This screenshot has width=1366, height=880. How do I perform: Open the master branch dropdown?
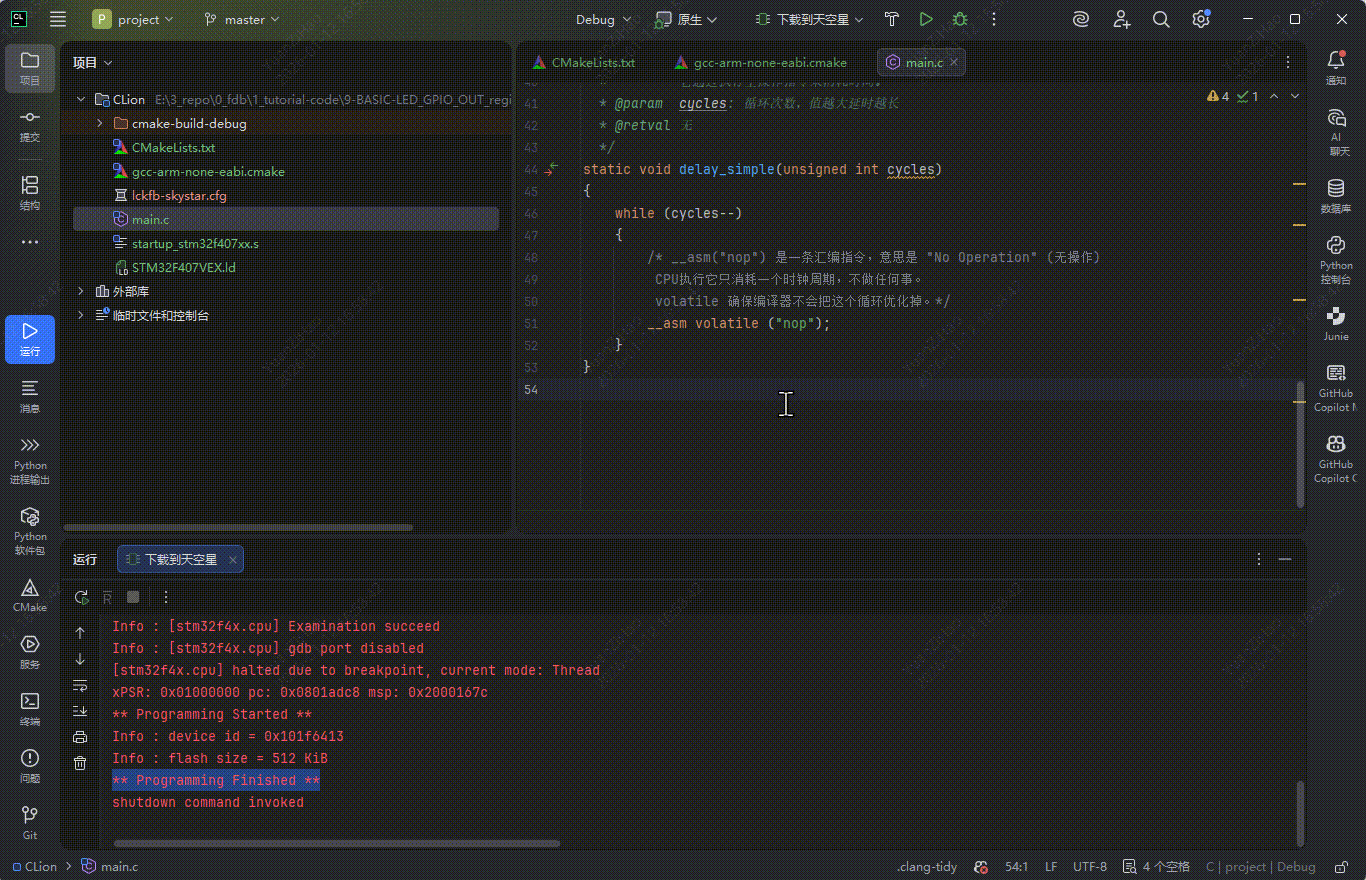tap(242, 19)
